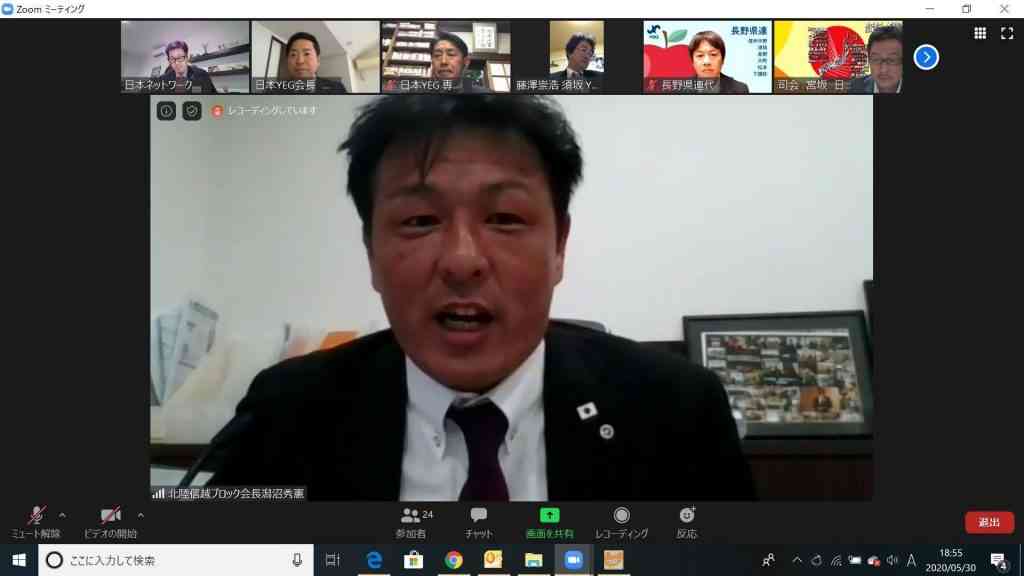The width and height of the screenshot is (1024, 576).
Task: Toggle the IME input mode A indicator
Action: point(911,560)
